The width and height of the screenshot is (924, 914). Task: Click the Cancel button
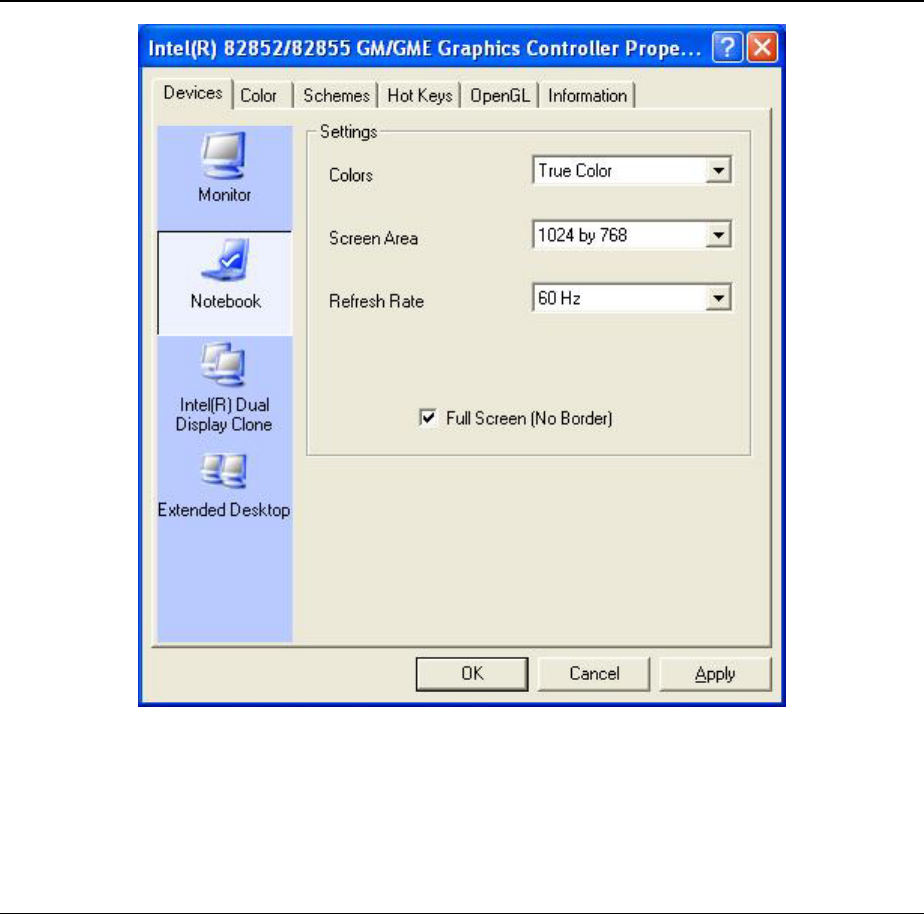click(x=594, y=674)
